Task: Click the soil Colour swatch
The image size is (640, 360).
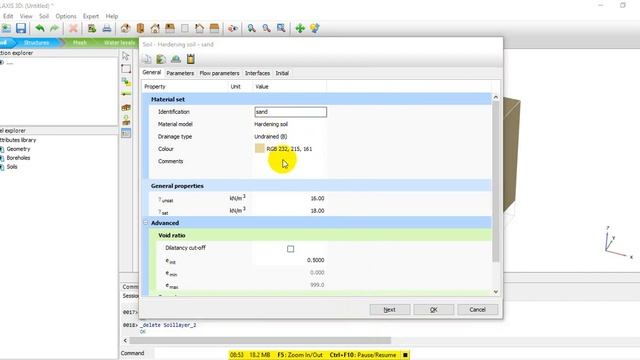Action: [259, 149]
